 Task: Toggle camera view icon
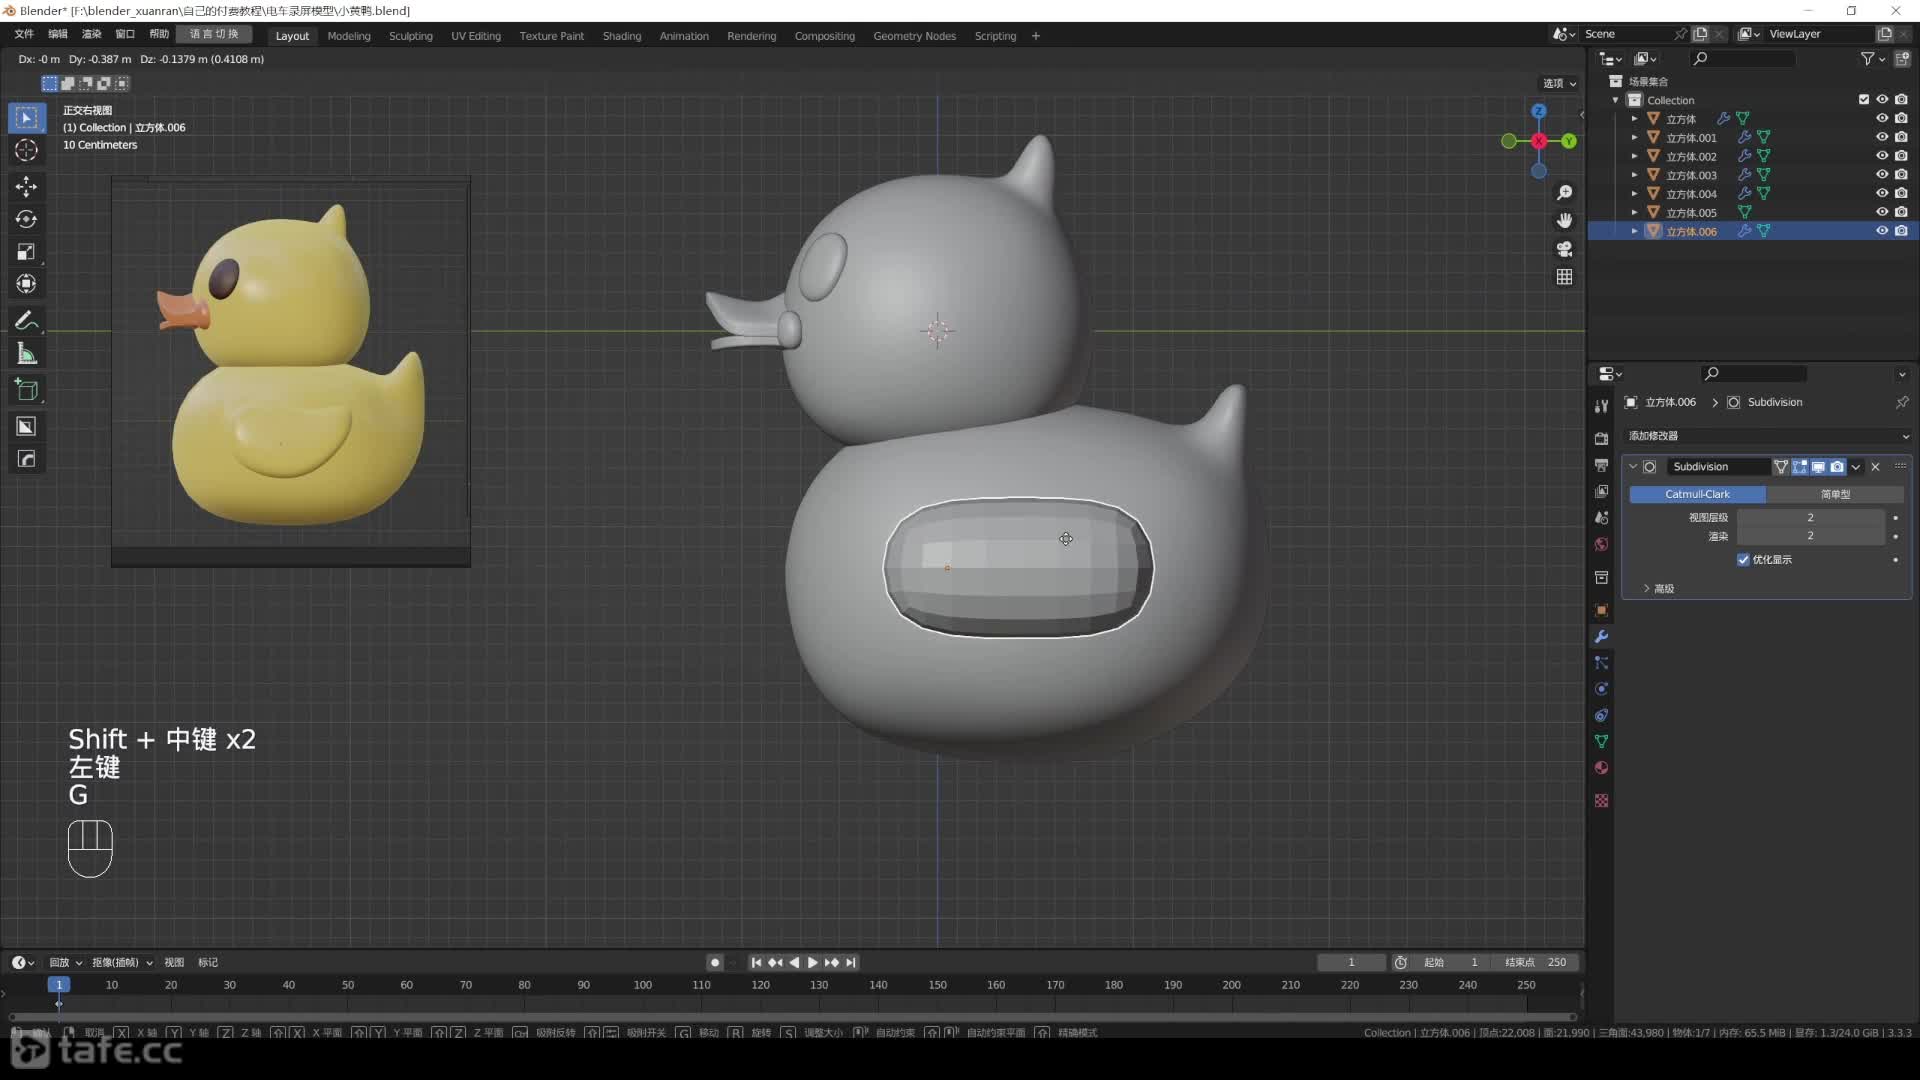coord(1564,248)
